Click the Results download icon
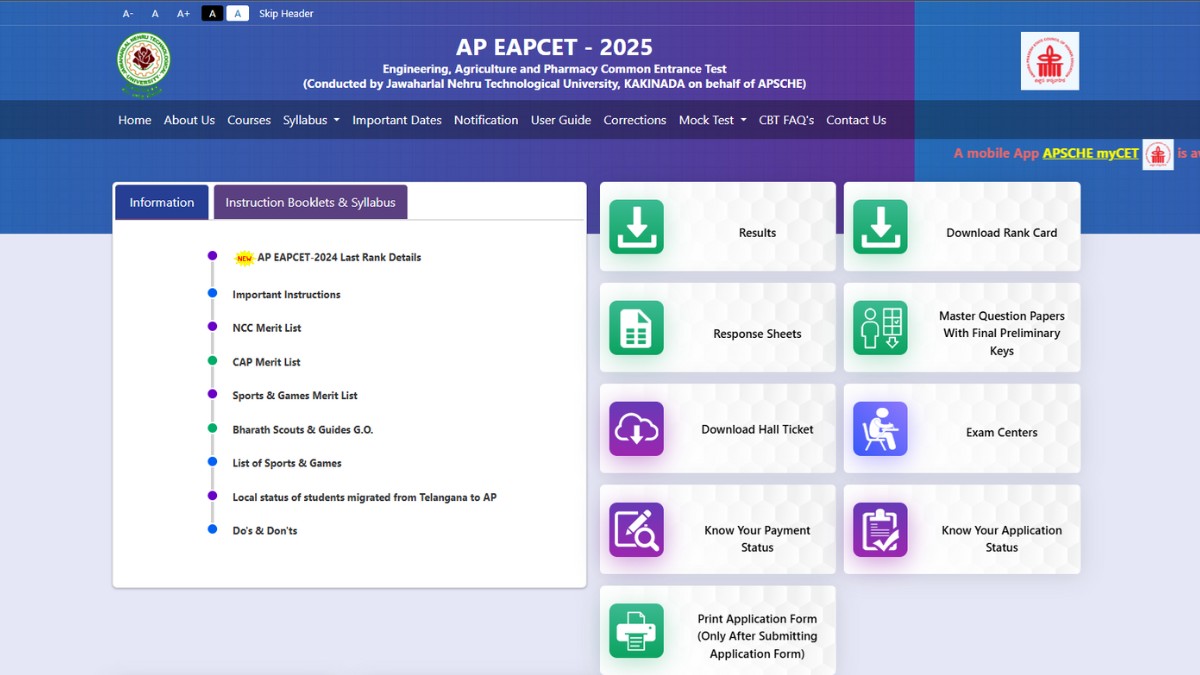Viewport: 1200px width, 675px height. [636, 227]
